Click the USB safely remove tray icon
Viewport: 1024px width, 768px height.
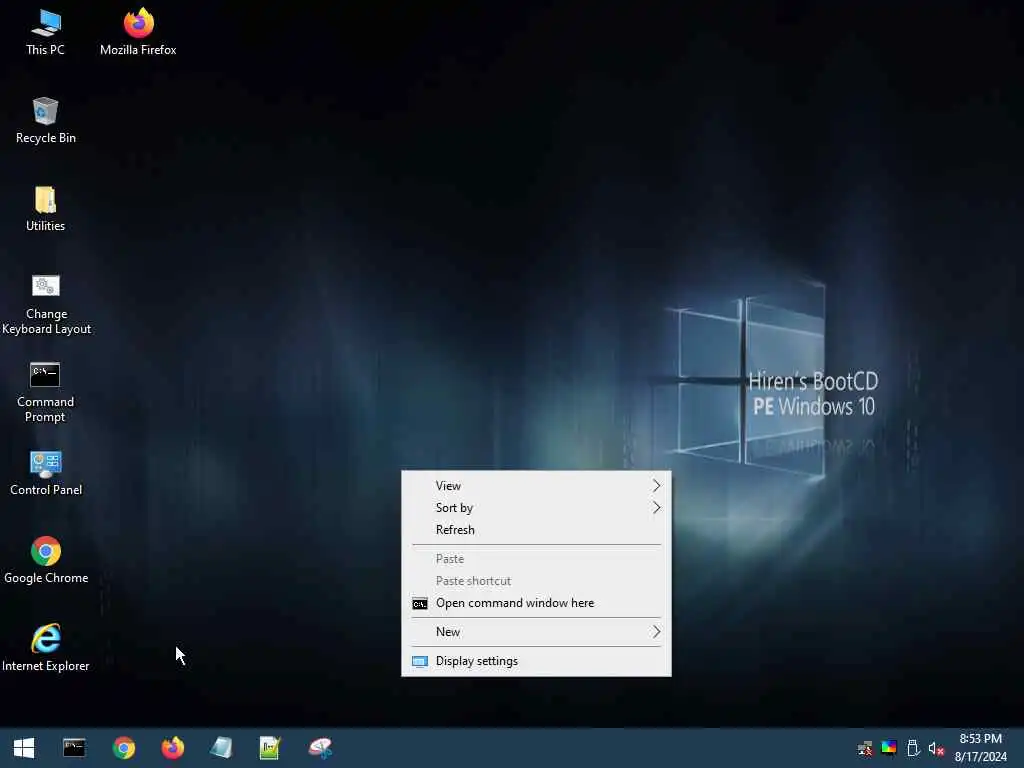pos(913,748)
